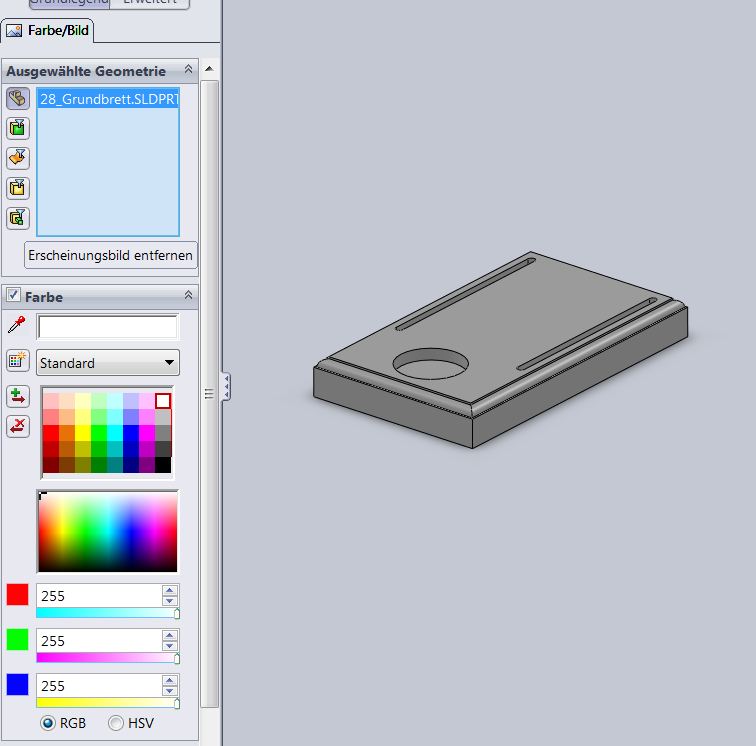Open the Standard swatch dropdown

pyautogui.click(x=108, y=363)
